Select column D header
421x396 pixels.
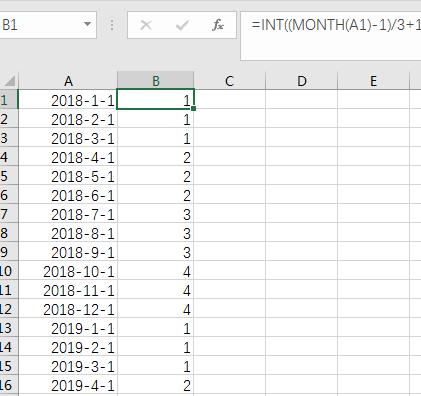pos(302,81)
